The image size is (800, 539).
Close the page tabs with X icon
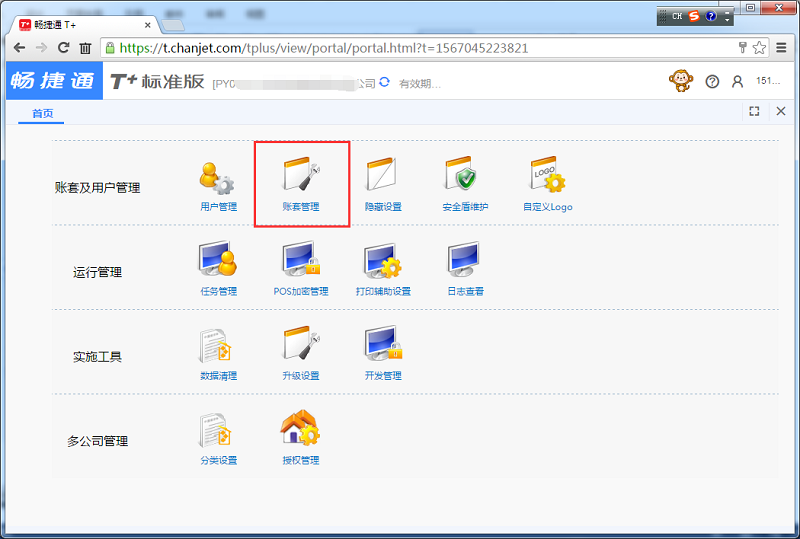coord(781,111)
